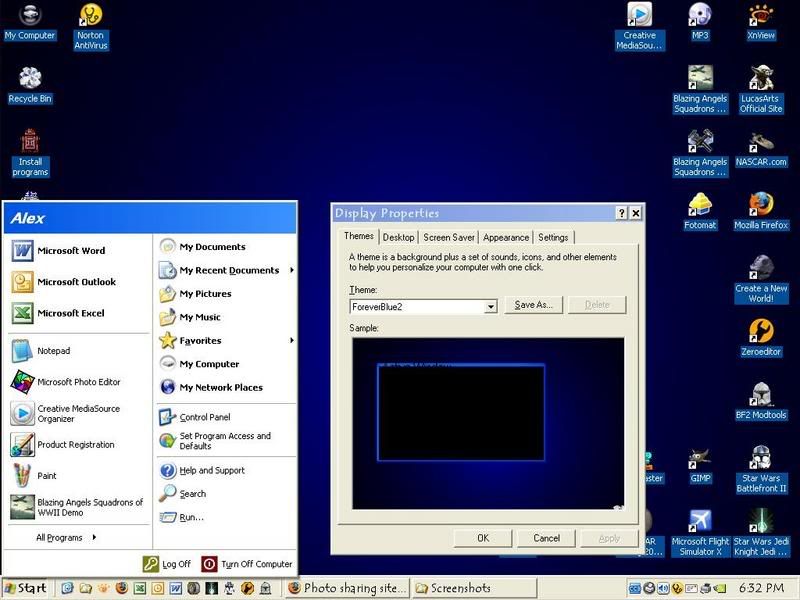Viewport: 800px width, 600px height.
Task: Select the NASCAR.com desktop shortcut
Action: pos(761,149)
